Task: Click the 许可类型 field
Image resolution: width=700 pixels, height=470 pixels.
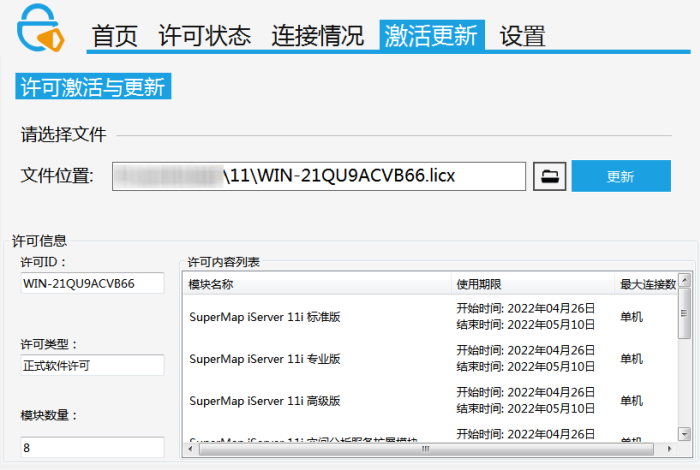Action: click(x=92, y=365)
